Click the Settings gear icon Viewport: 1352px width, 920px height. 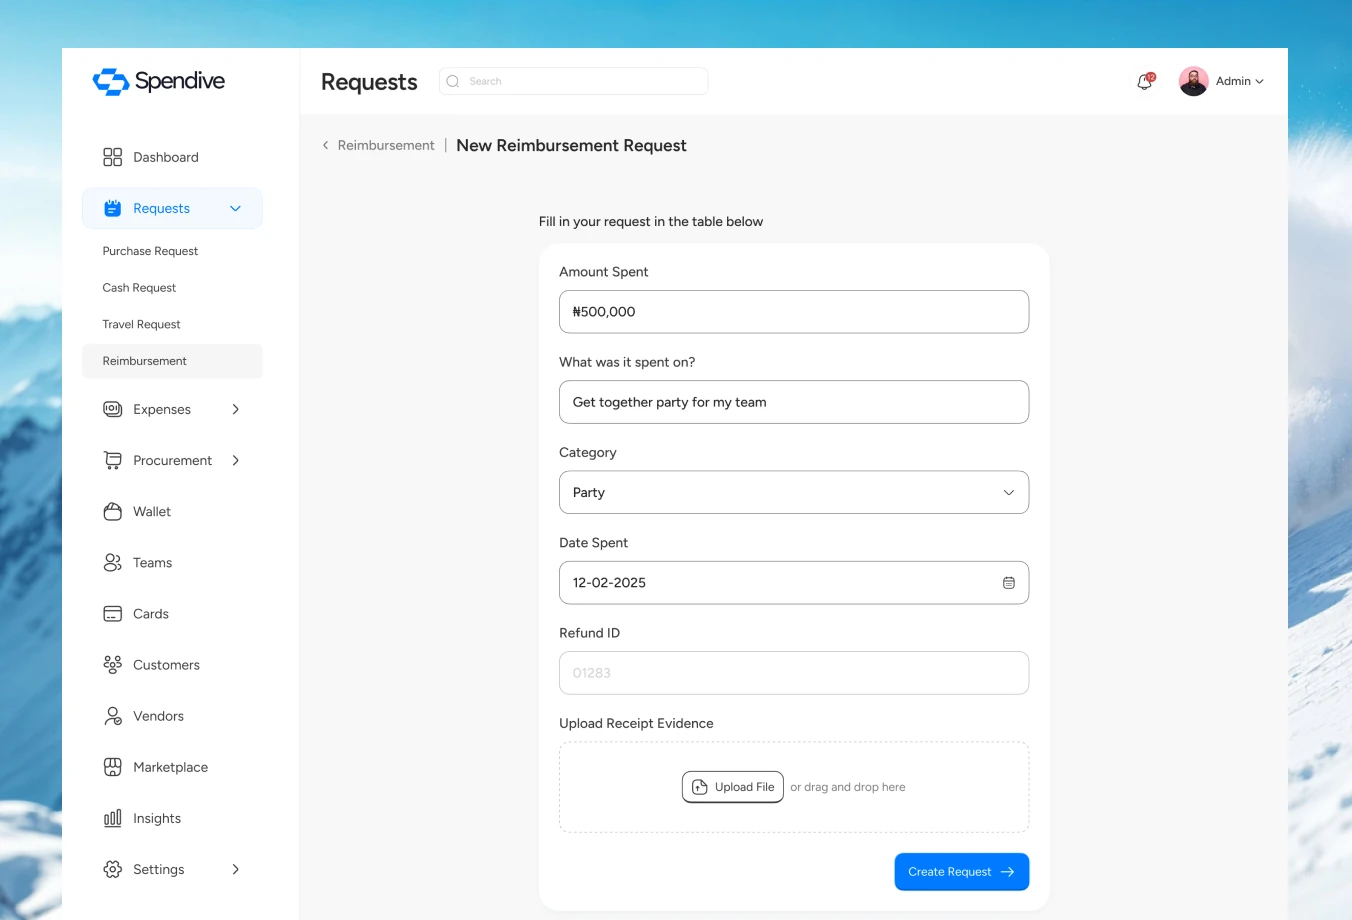click(113, 869)
